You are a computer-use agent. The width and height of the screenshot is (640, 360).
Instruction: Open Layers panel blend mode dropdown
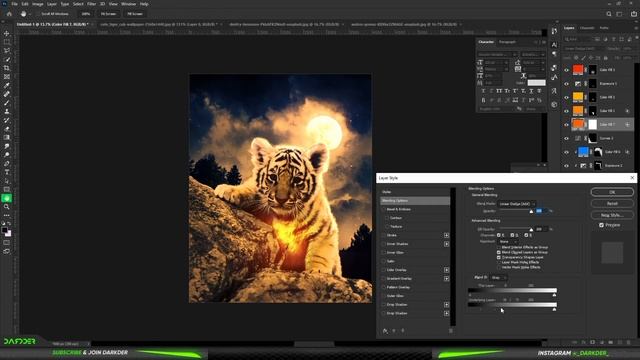(584, 49)
